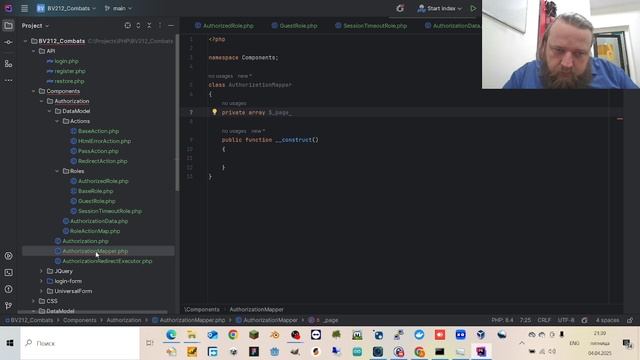This screenshot has height=360, width=640.
Task: Expand the UniversalForm folder
Action: pos(41,291)
